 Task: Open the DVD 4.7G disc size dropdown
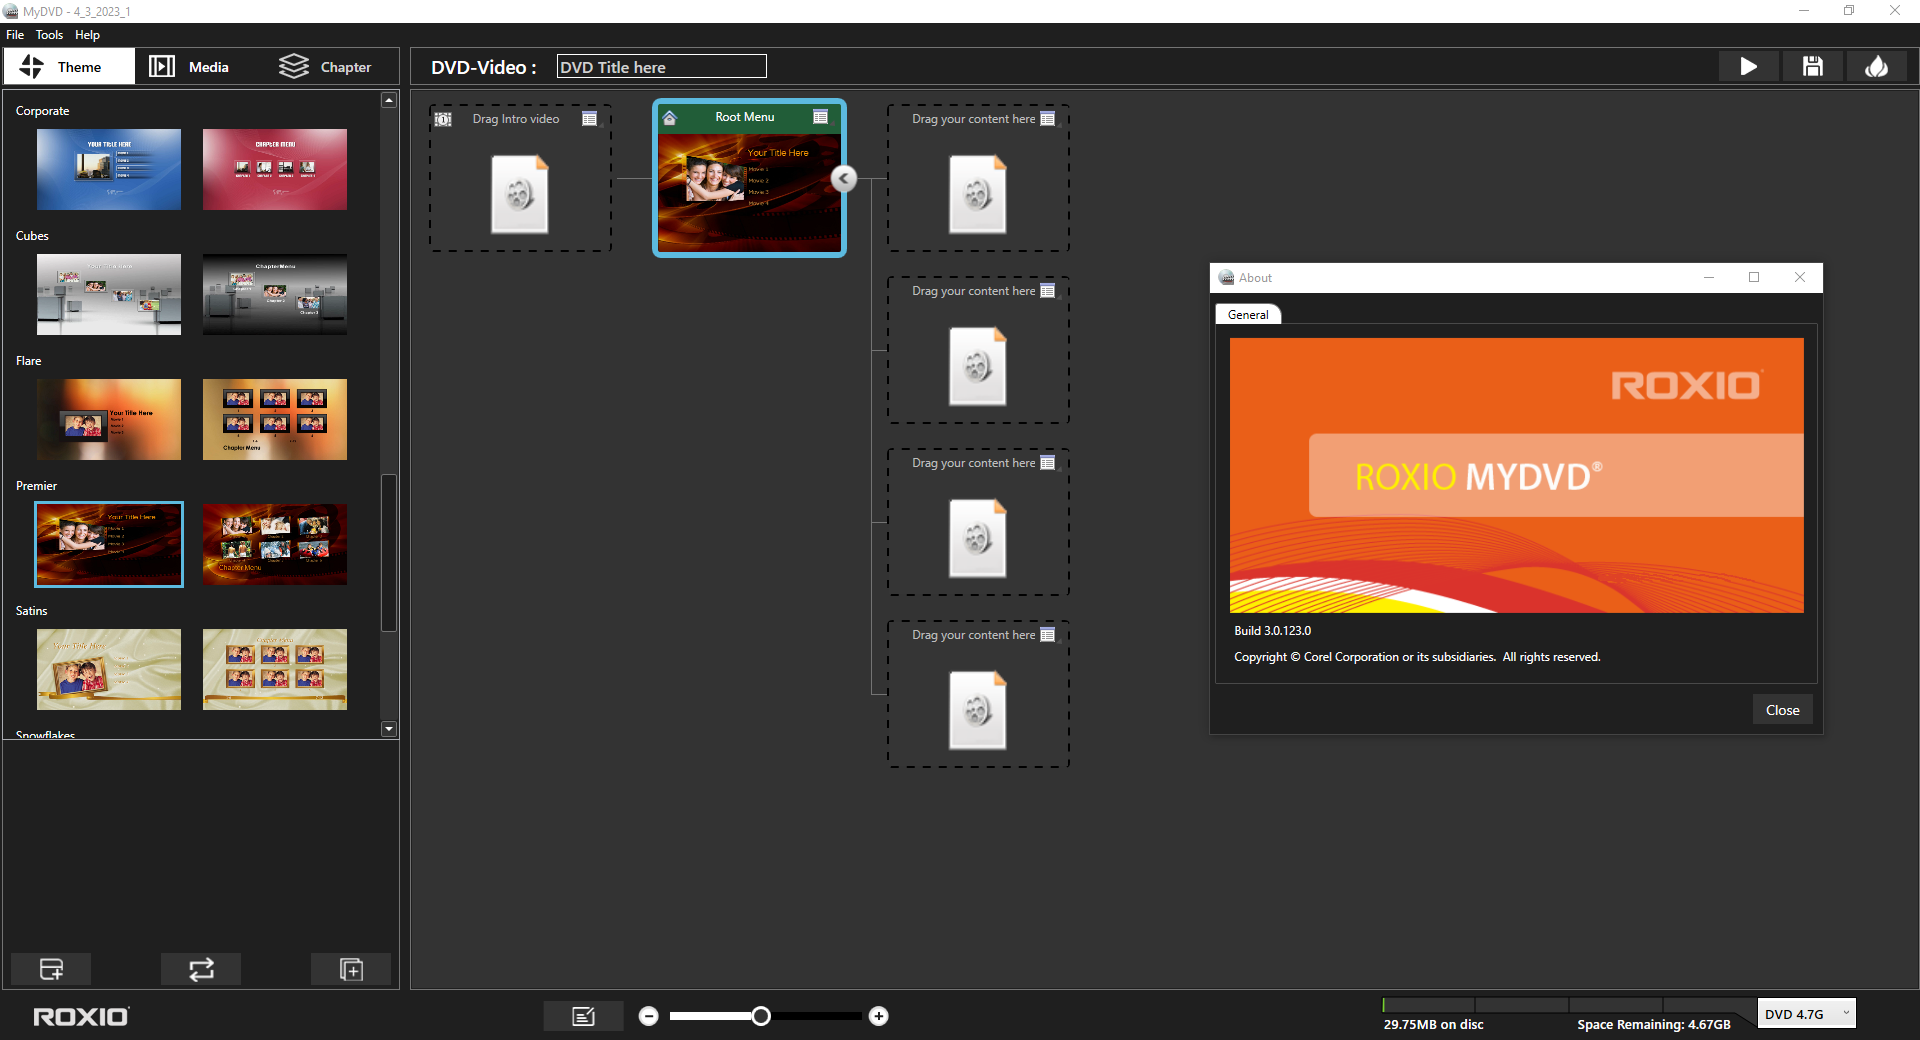[x=1807, y=1014]
